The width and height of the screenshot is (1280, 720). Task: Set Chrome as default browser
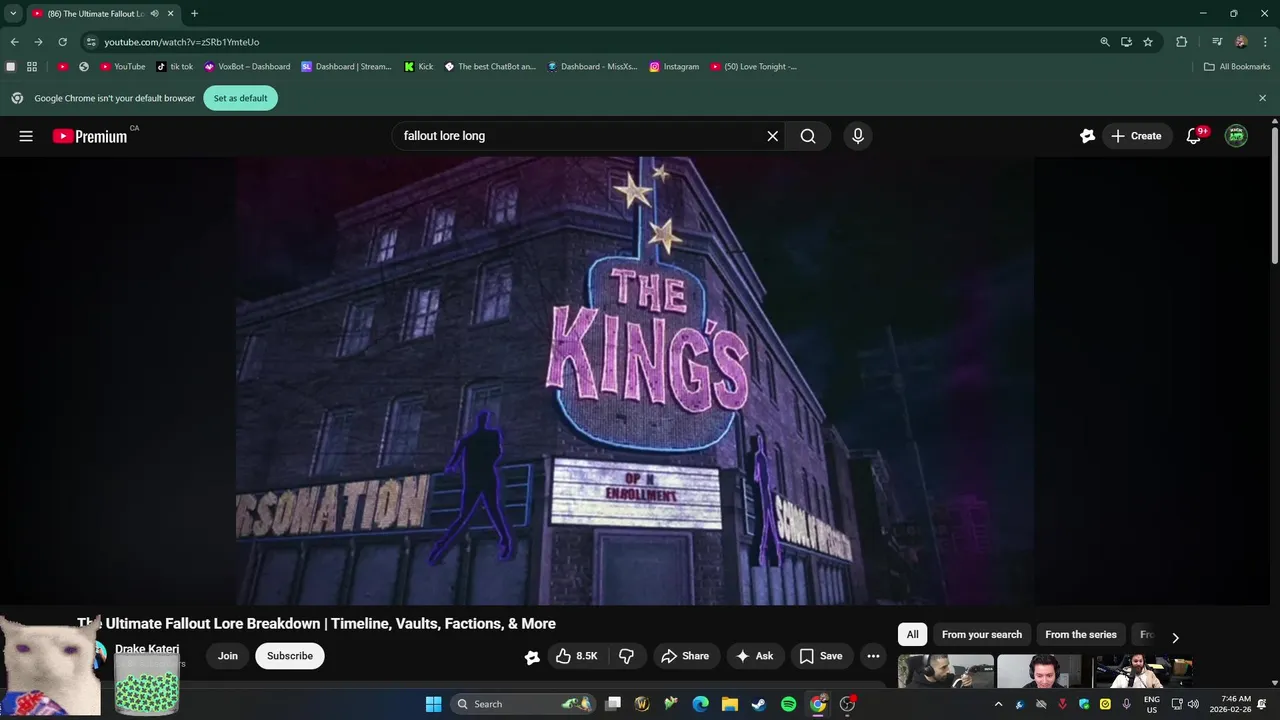[x=240, y=98]
